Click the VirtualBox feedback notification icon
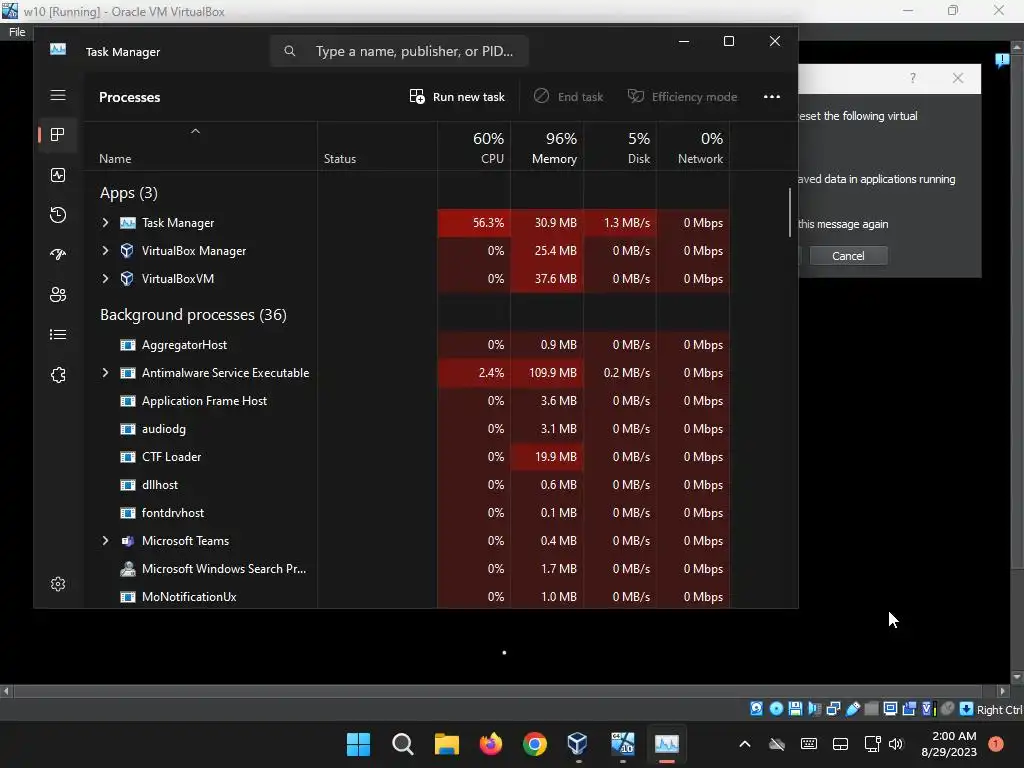 1002,61
